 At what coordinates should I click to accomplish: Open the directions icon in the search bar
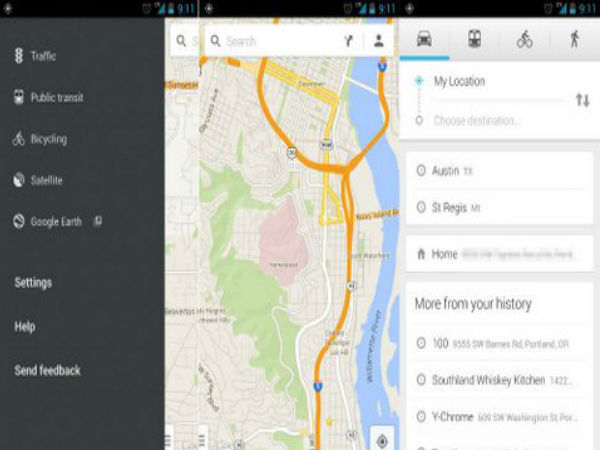(x=348, y=42)
